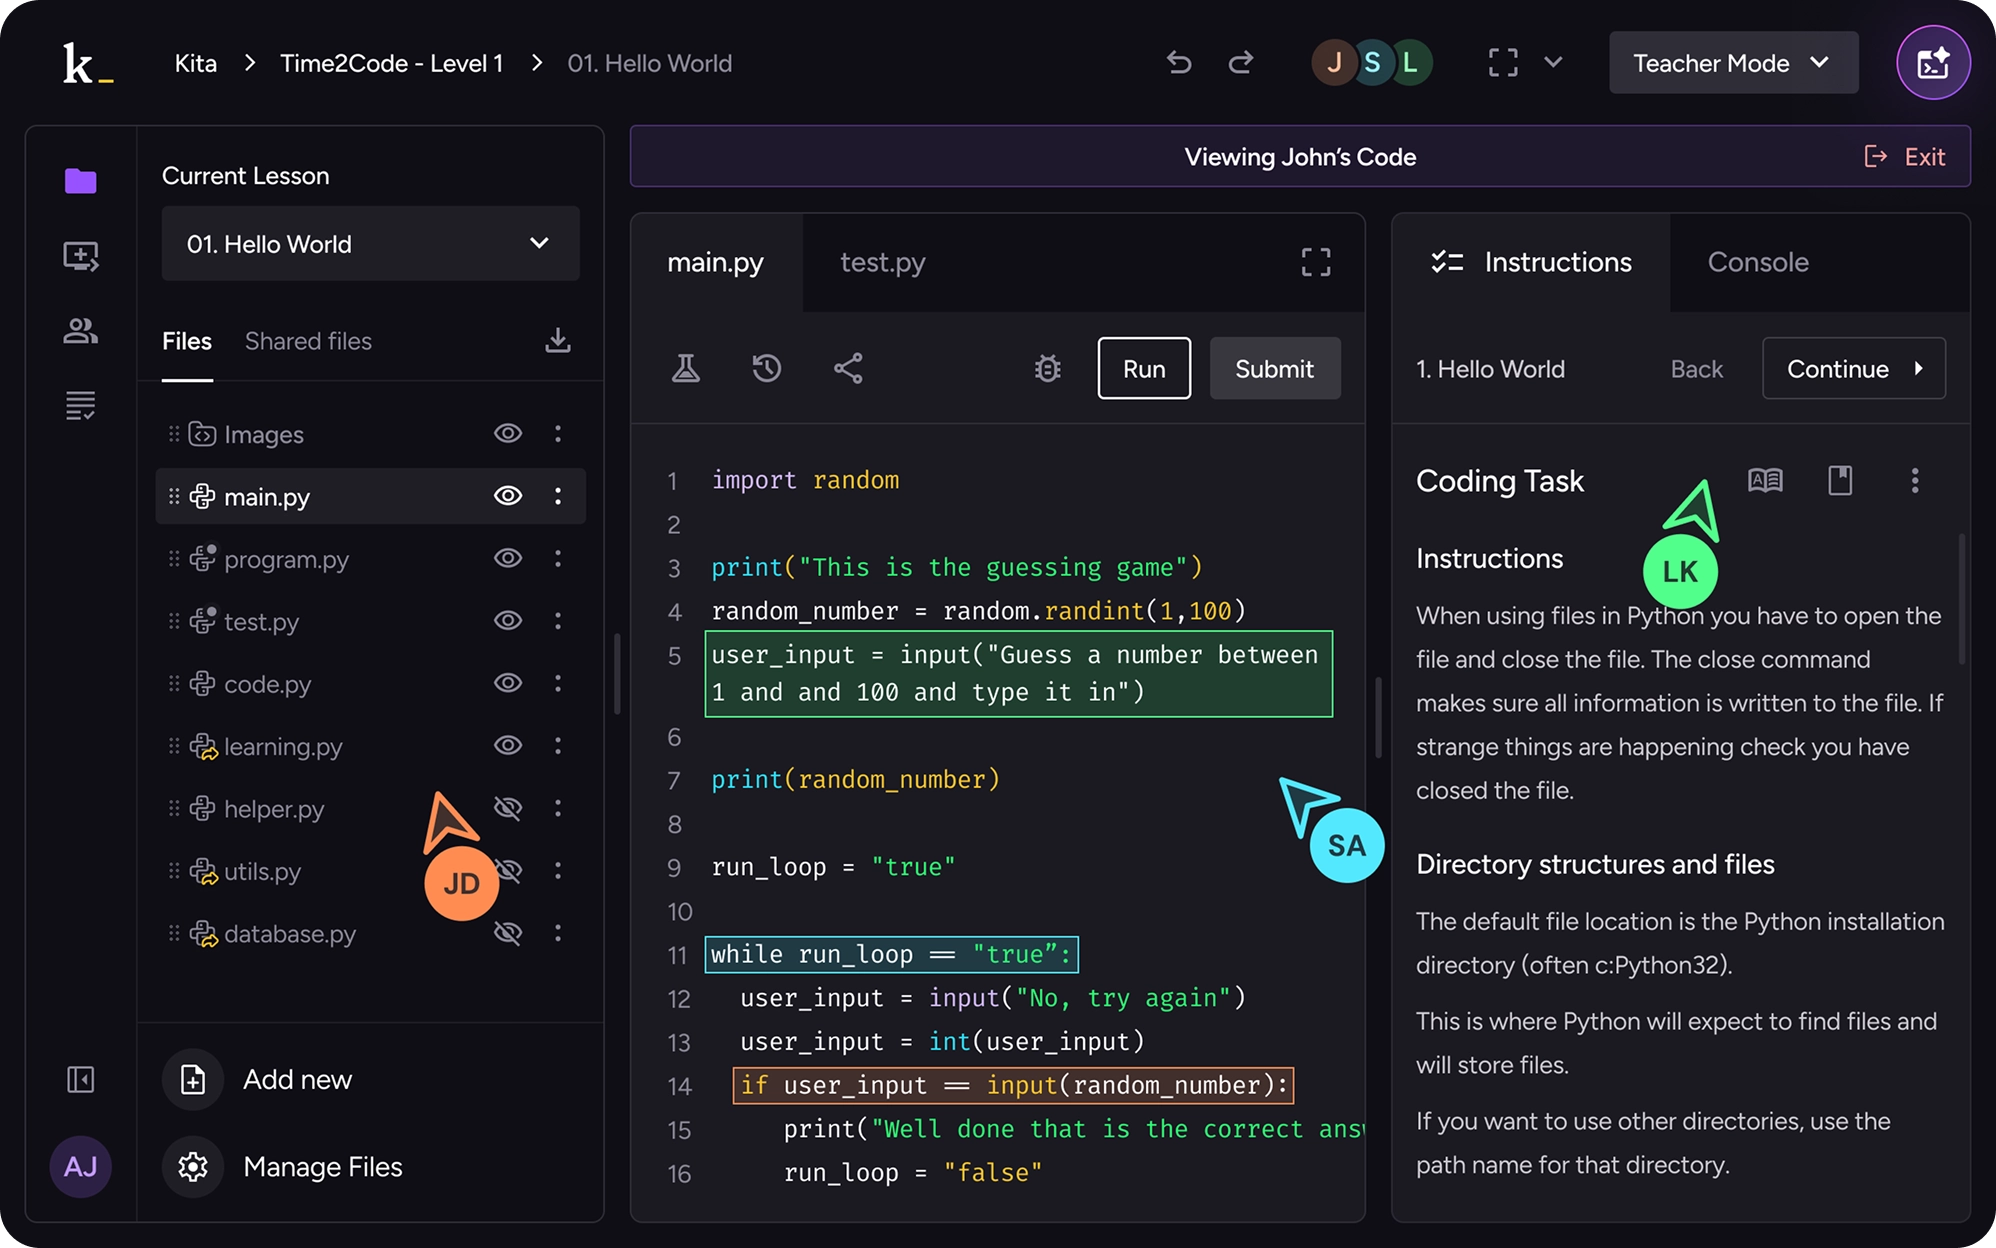
Task: Click the bookmark icon in Coding Task
Action: [1840, 481]
